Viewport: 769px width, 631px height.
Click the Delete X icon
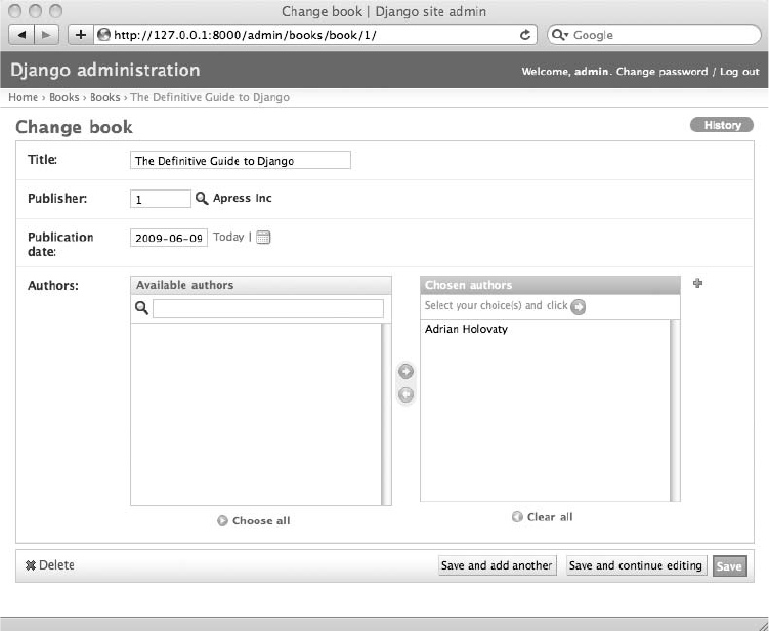[30, 565]
